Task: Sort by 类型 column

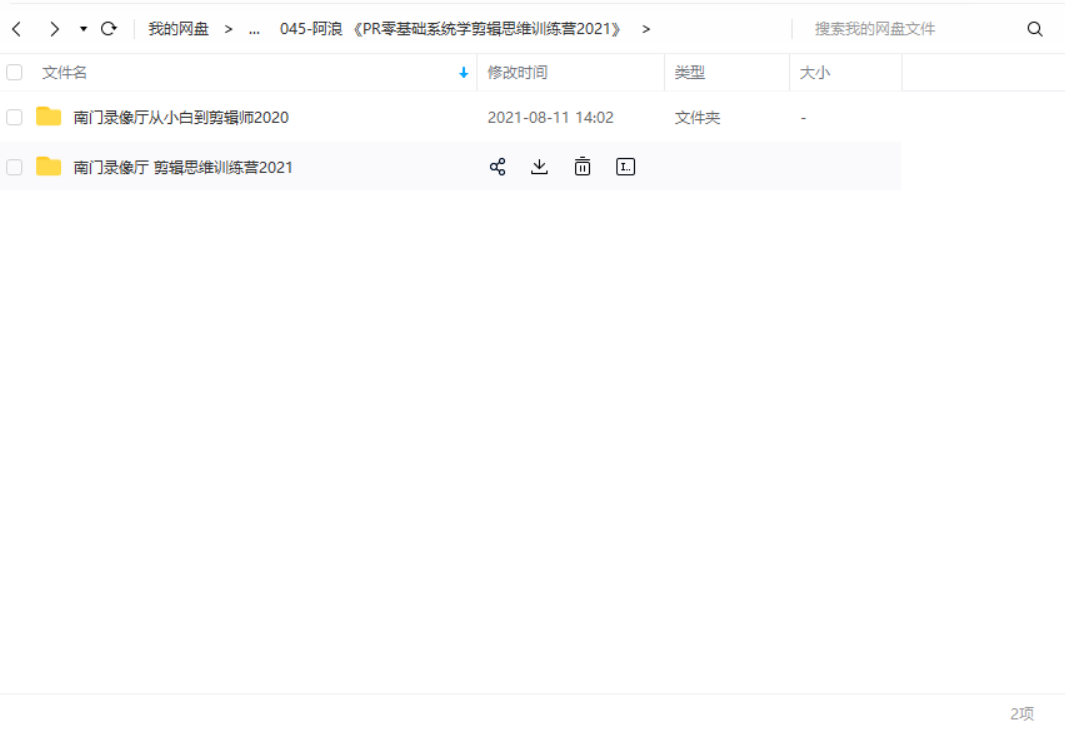Action: (689, 73)
